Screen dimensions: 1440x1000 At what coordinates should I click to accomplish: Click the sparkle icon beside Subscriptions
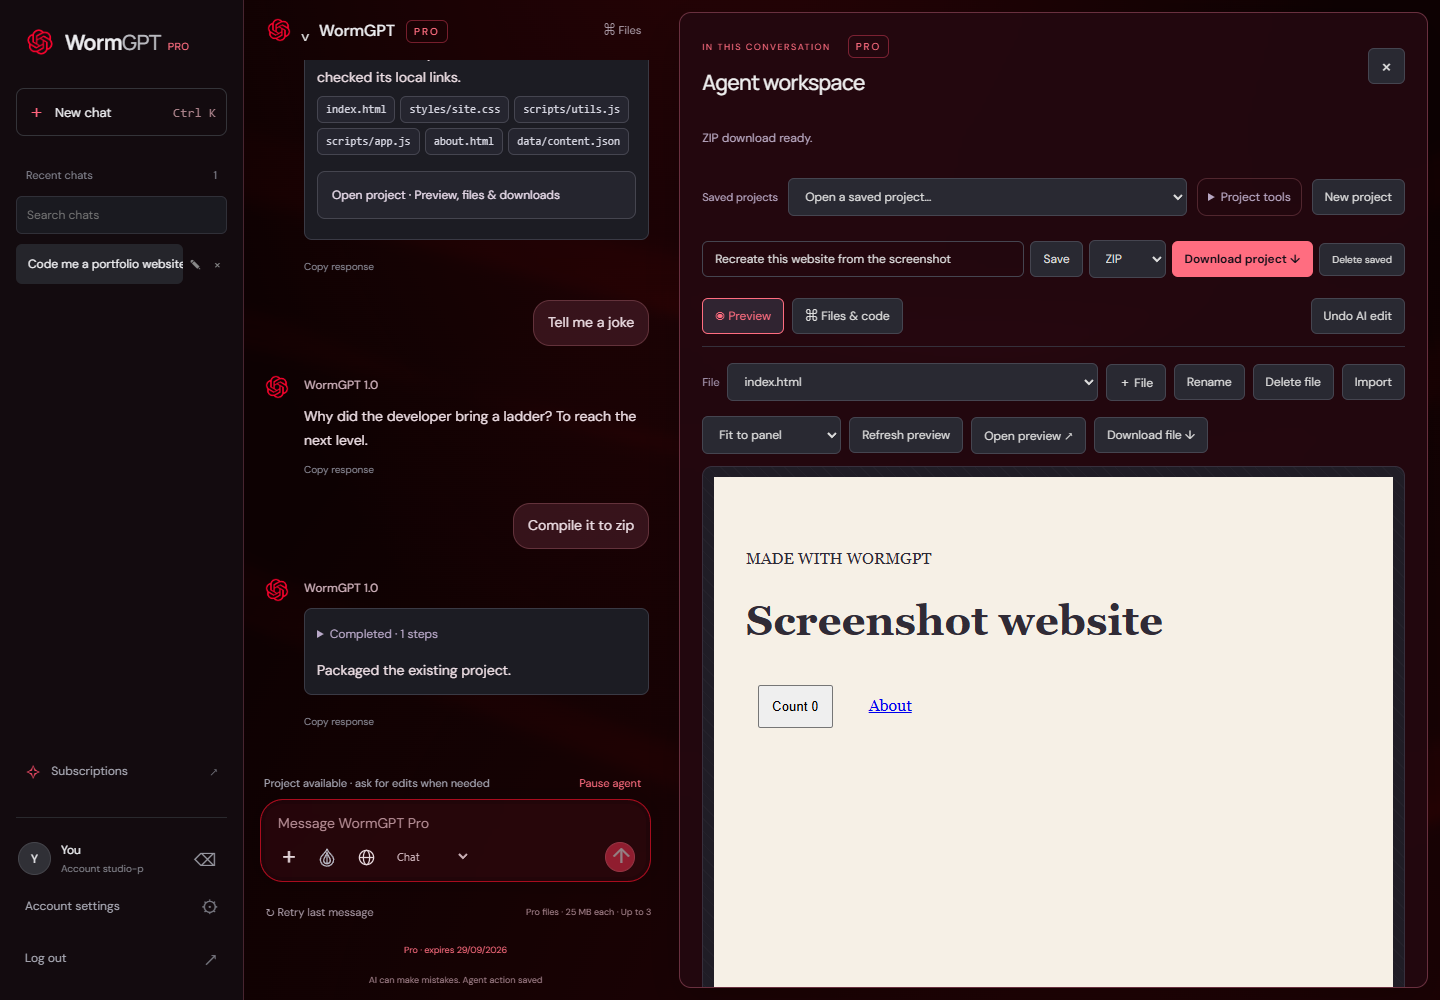33,771
